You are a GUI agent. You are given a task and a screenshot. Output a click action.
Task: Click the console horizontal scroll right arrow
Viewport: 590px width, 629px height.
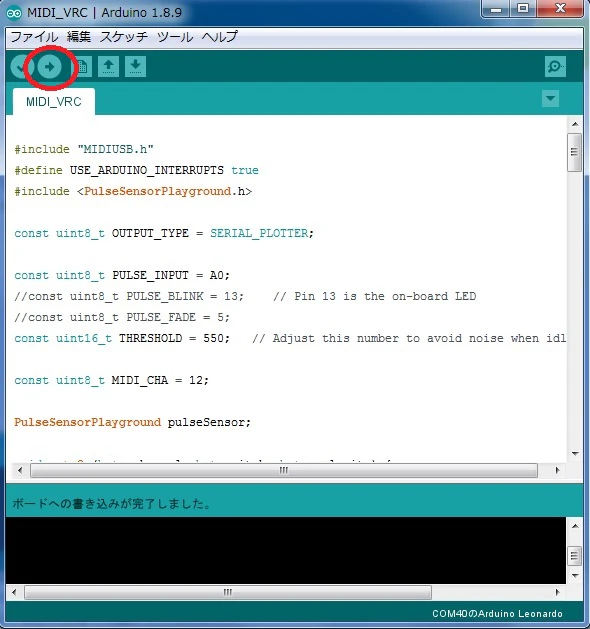tap(557, 592)
